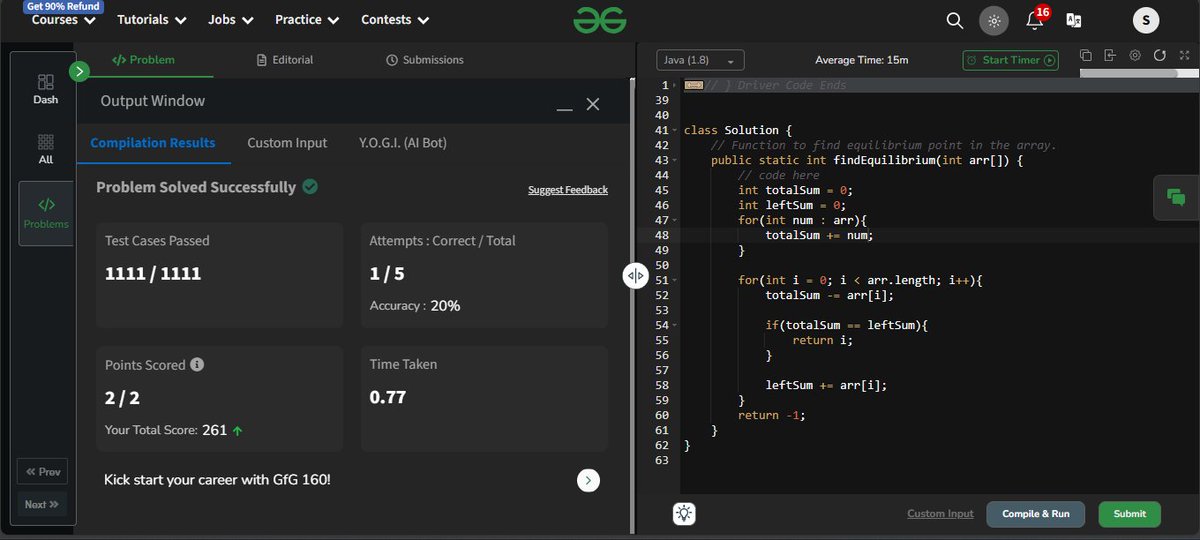Select the Problems sidebar item
This screenshot has height=540, width=1200.
coord(46,213)
